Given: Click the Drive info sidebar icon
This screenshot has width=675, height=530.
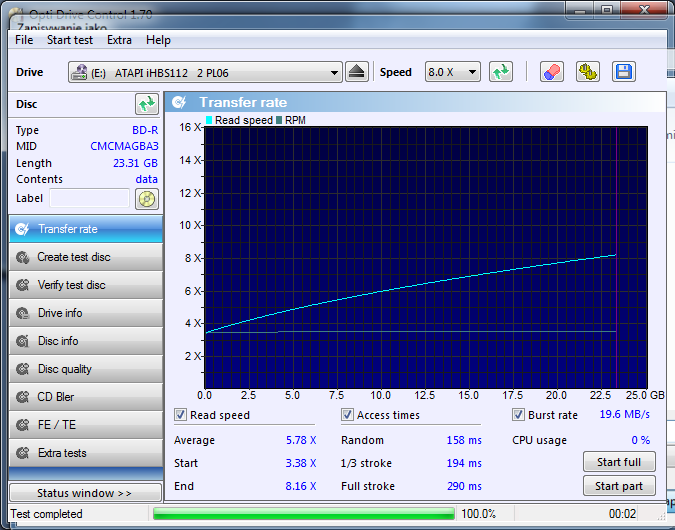Looking at the screenshot, I should pyautogui.click(x=22, y=313).
